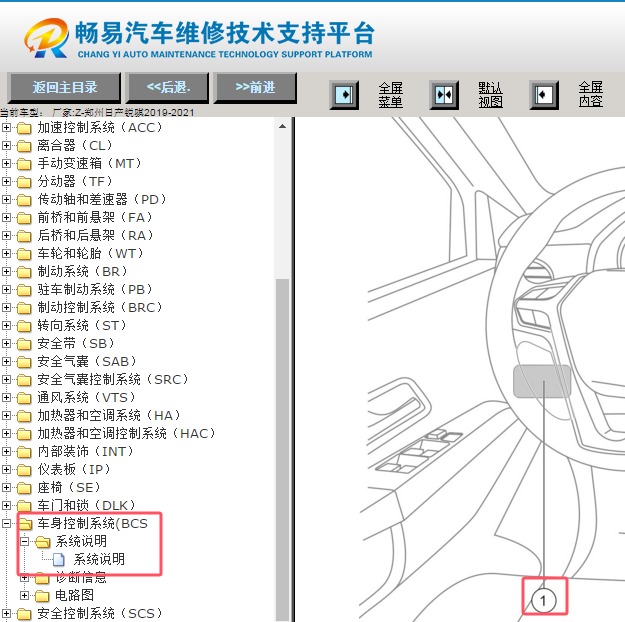Expand the 安全带（SB）node
625x622 pixels.
tap(6, 343)
